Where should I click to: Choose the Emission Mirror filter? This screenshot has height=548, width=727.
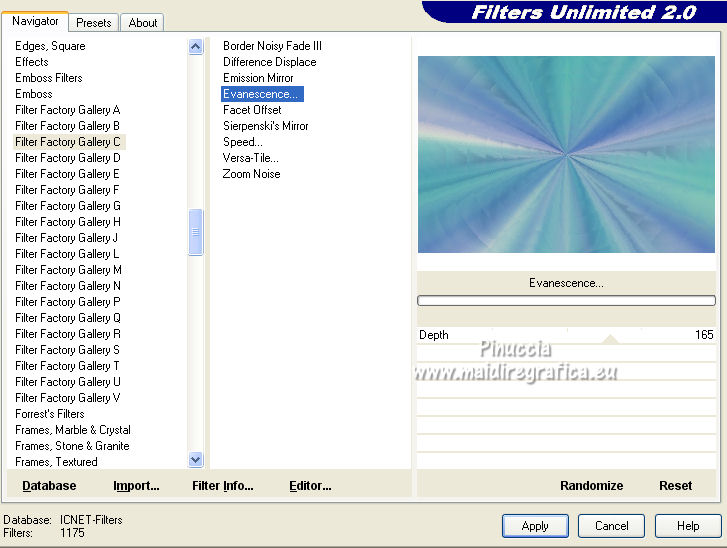click(258, 78)
